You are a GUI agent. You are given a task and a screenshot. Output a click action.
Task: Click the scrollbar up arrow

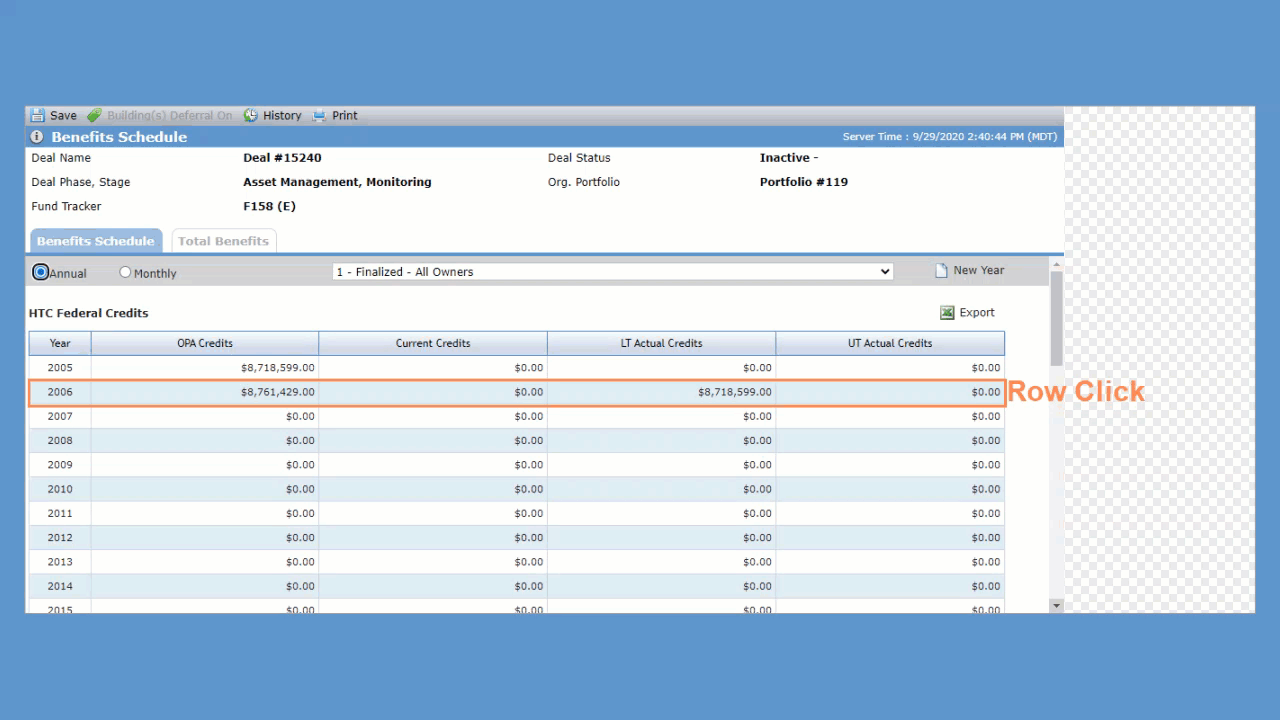1056,264
